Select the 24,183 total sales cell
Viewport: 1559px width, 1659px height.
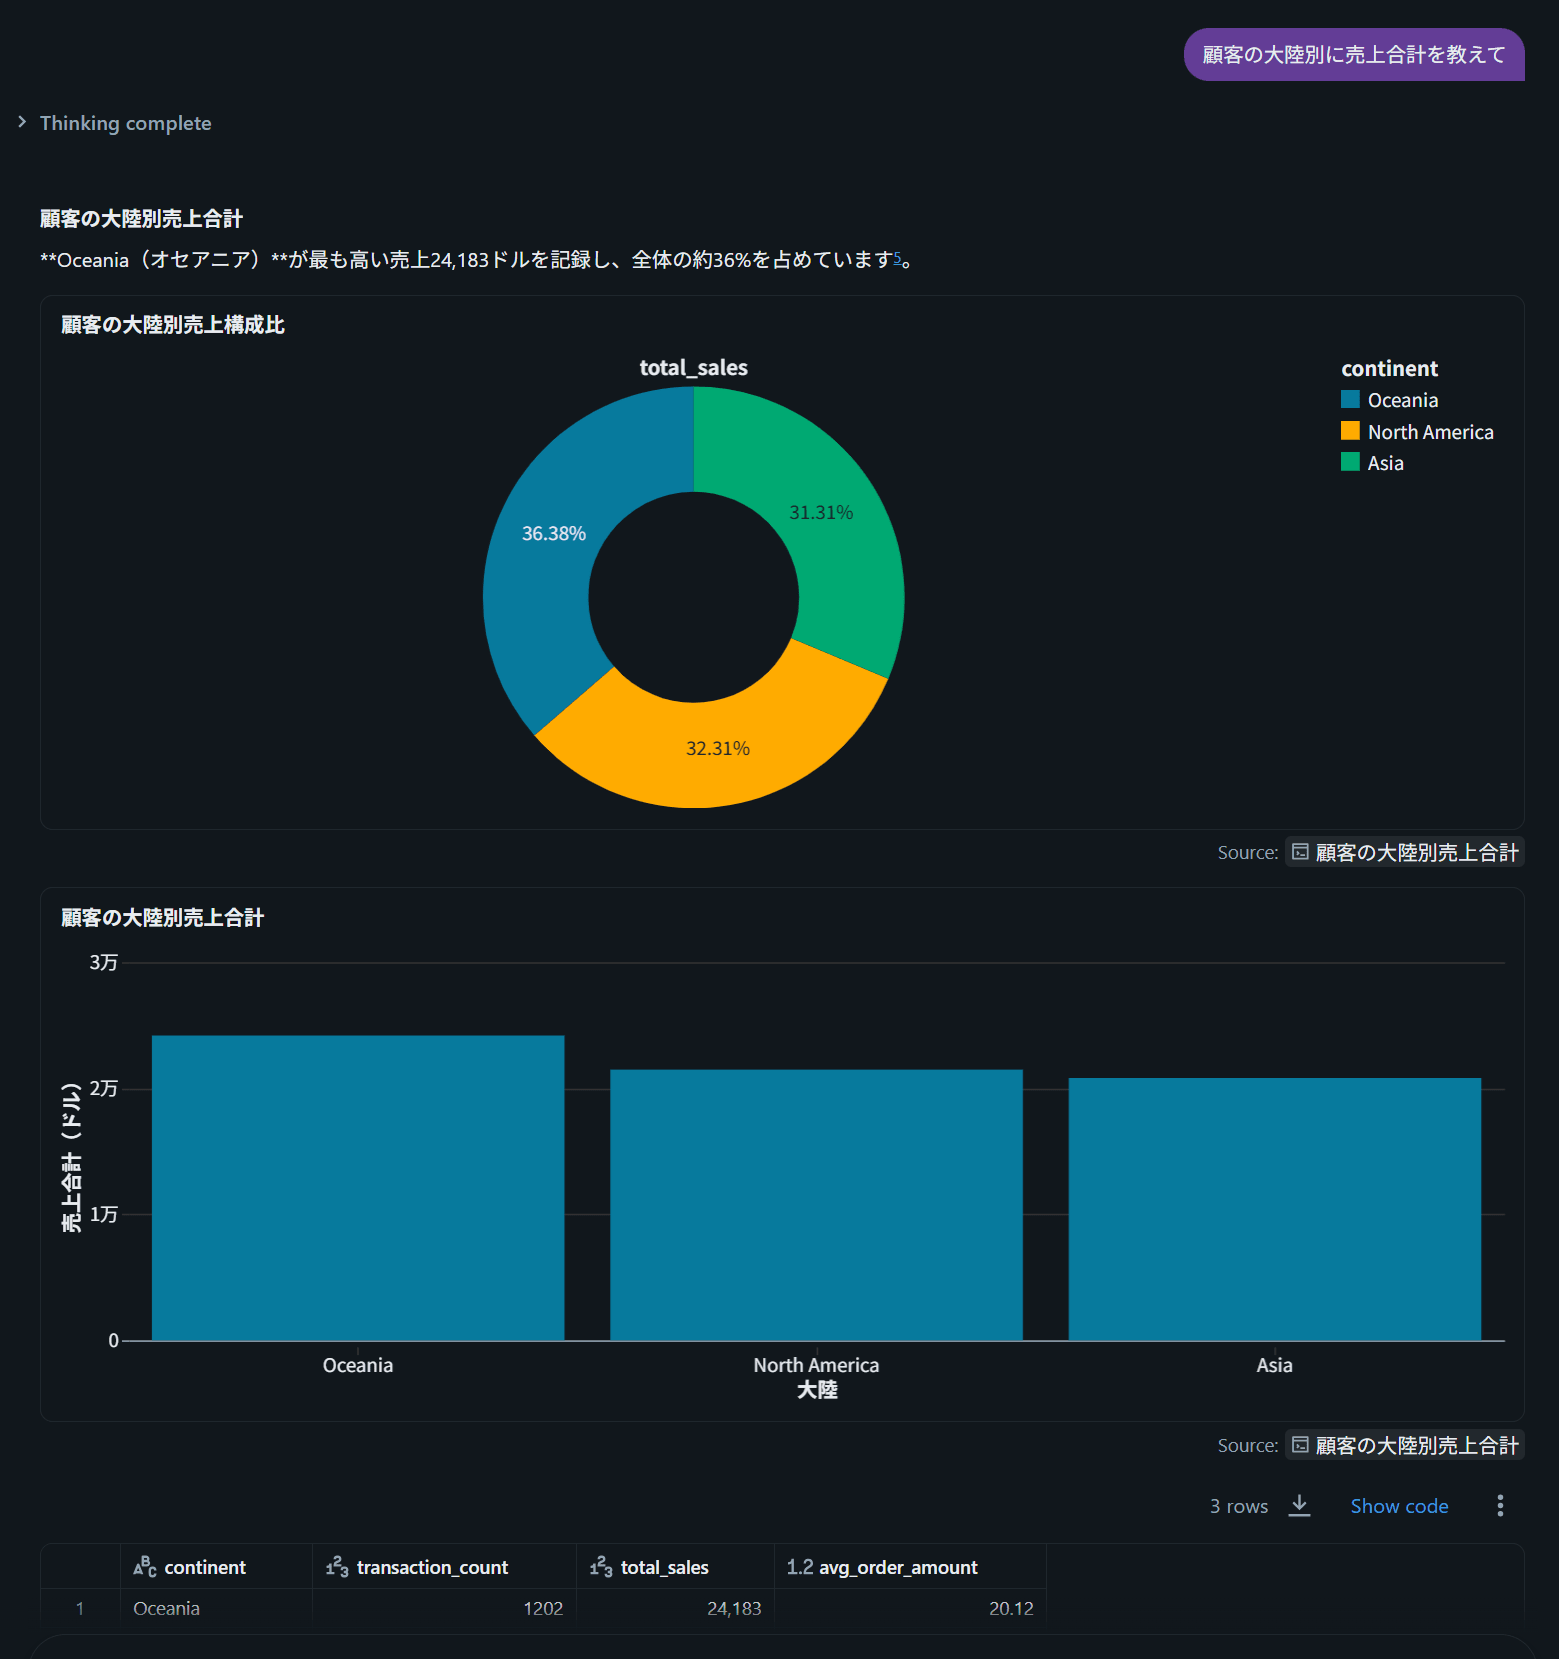coord(676,1608)
